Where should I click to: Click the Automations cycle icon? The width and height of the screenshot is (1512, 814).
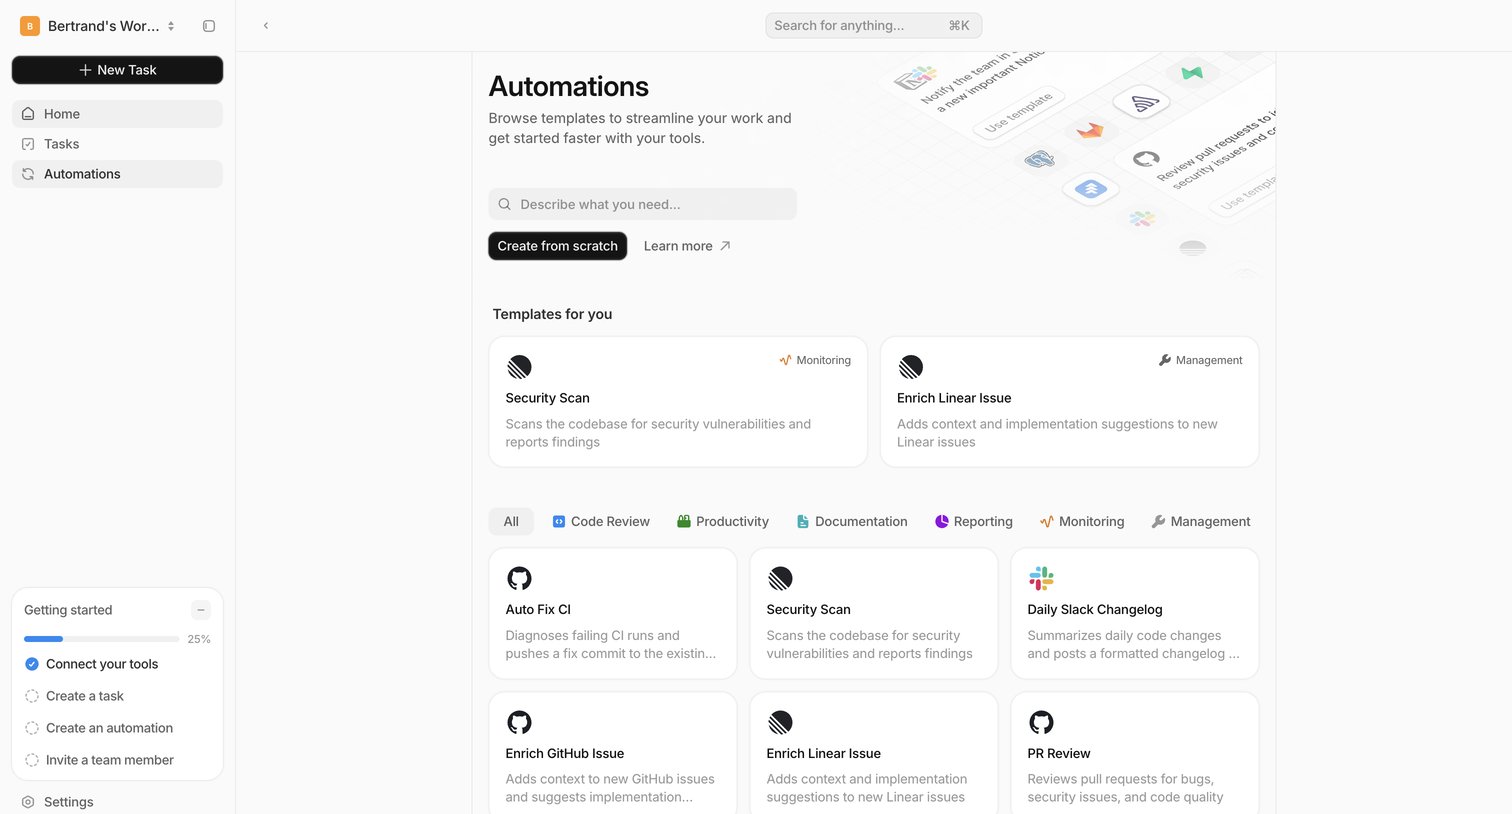28,174
